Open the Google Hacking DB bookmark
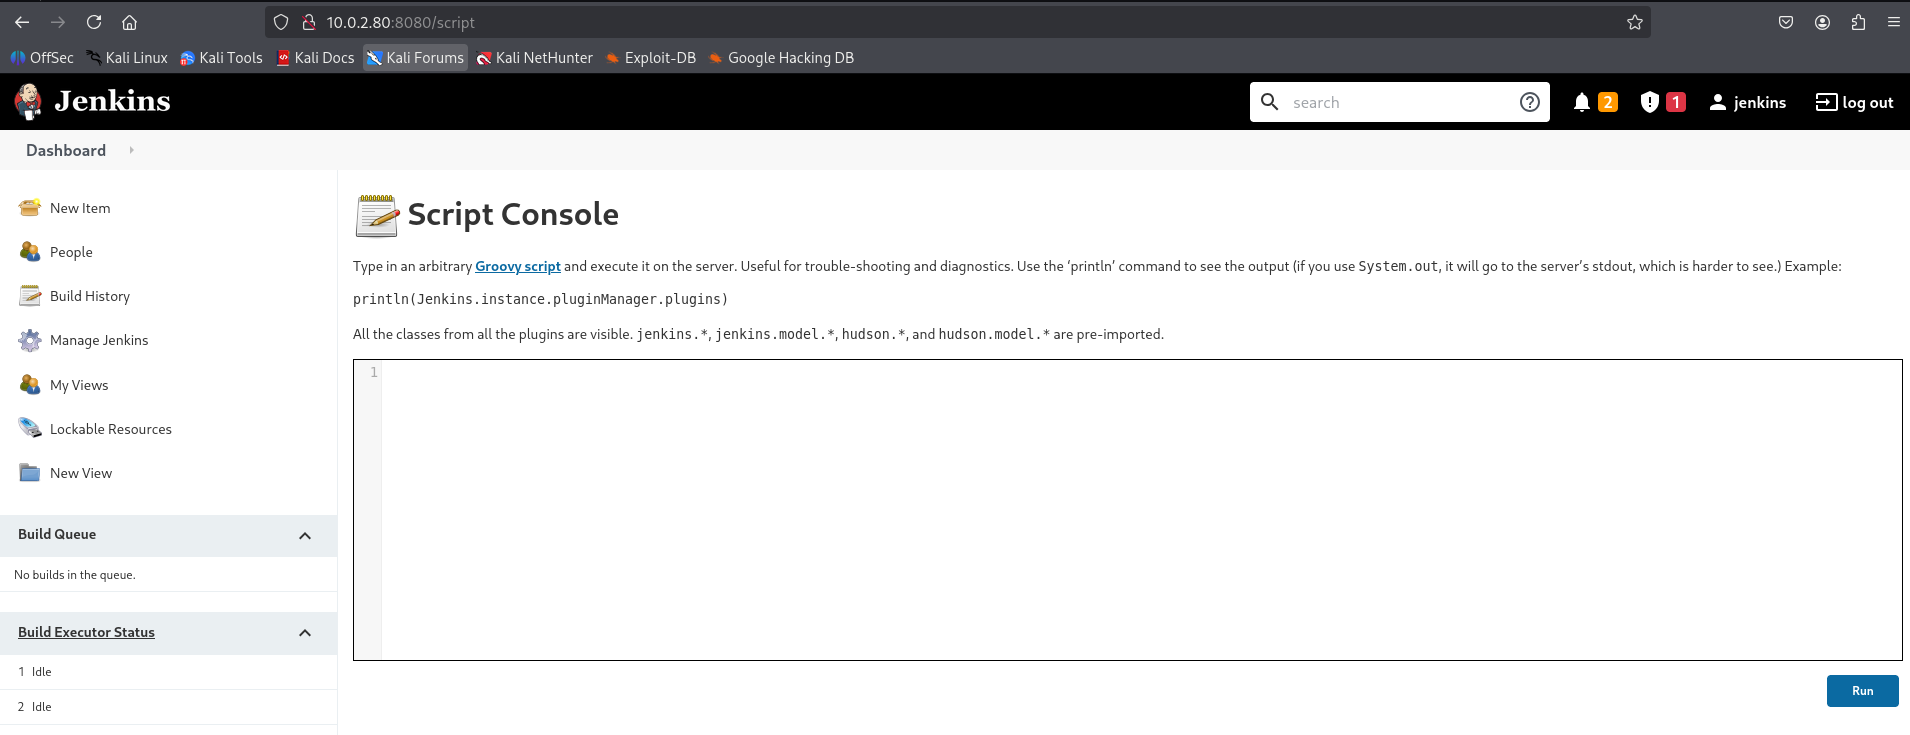 click(781, 58)
